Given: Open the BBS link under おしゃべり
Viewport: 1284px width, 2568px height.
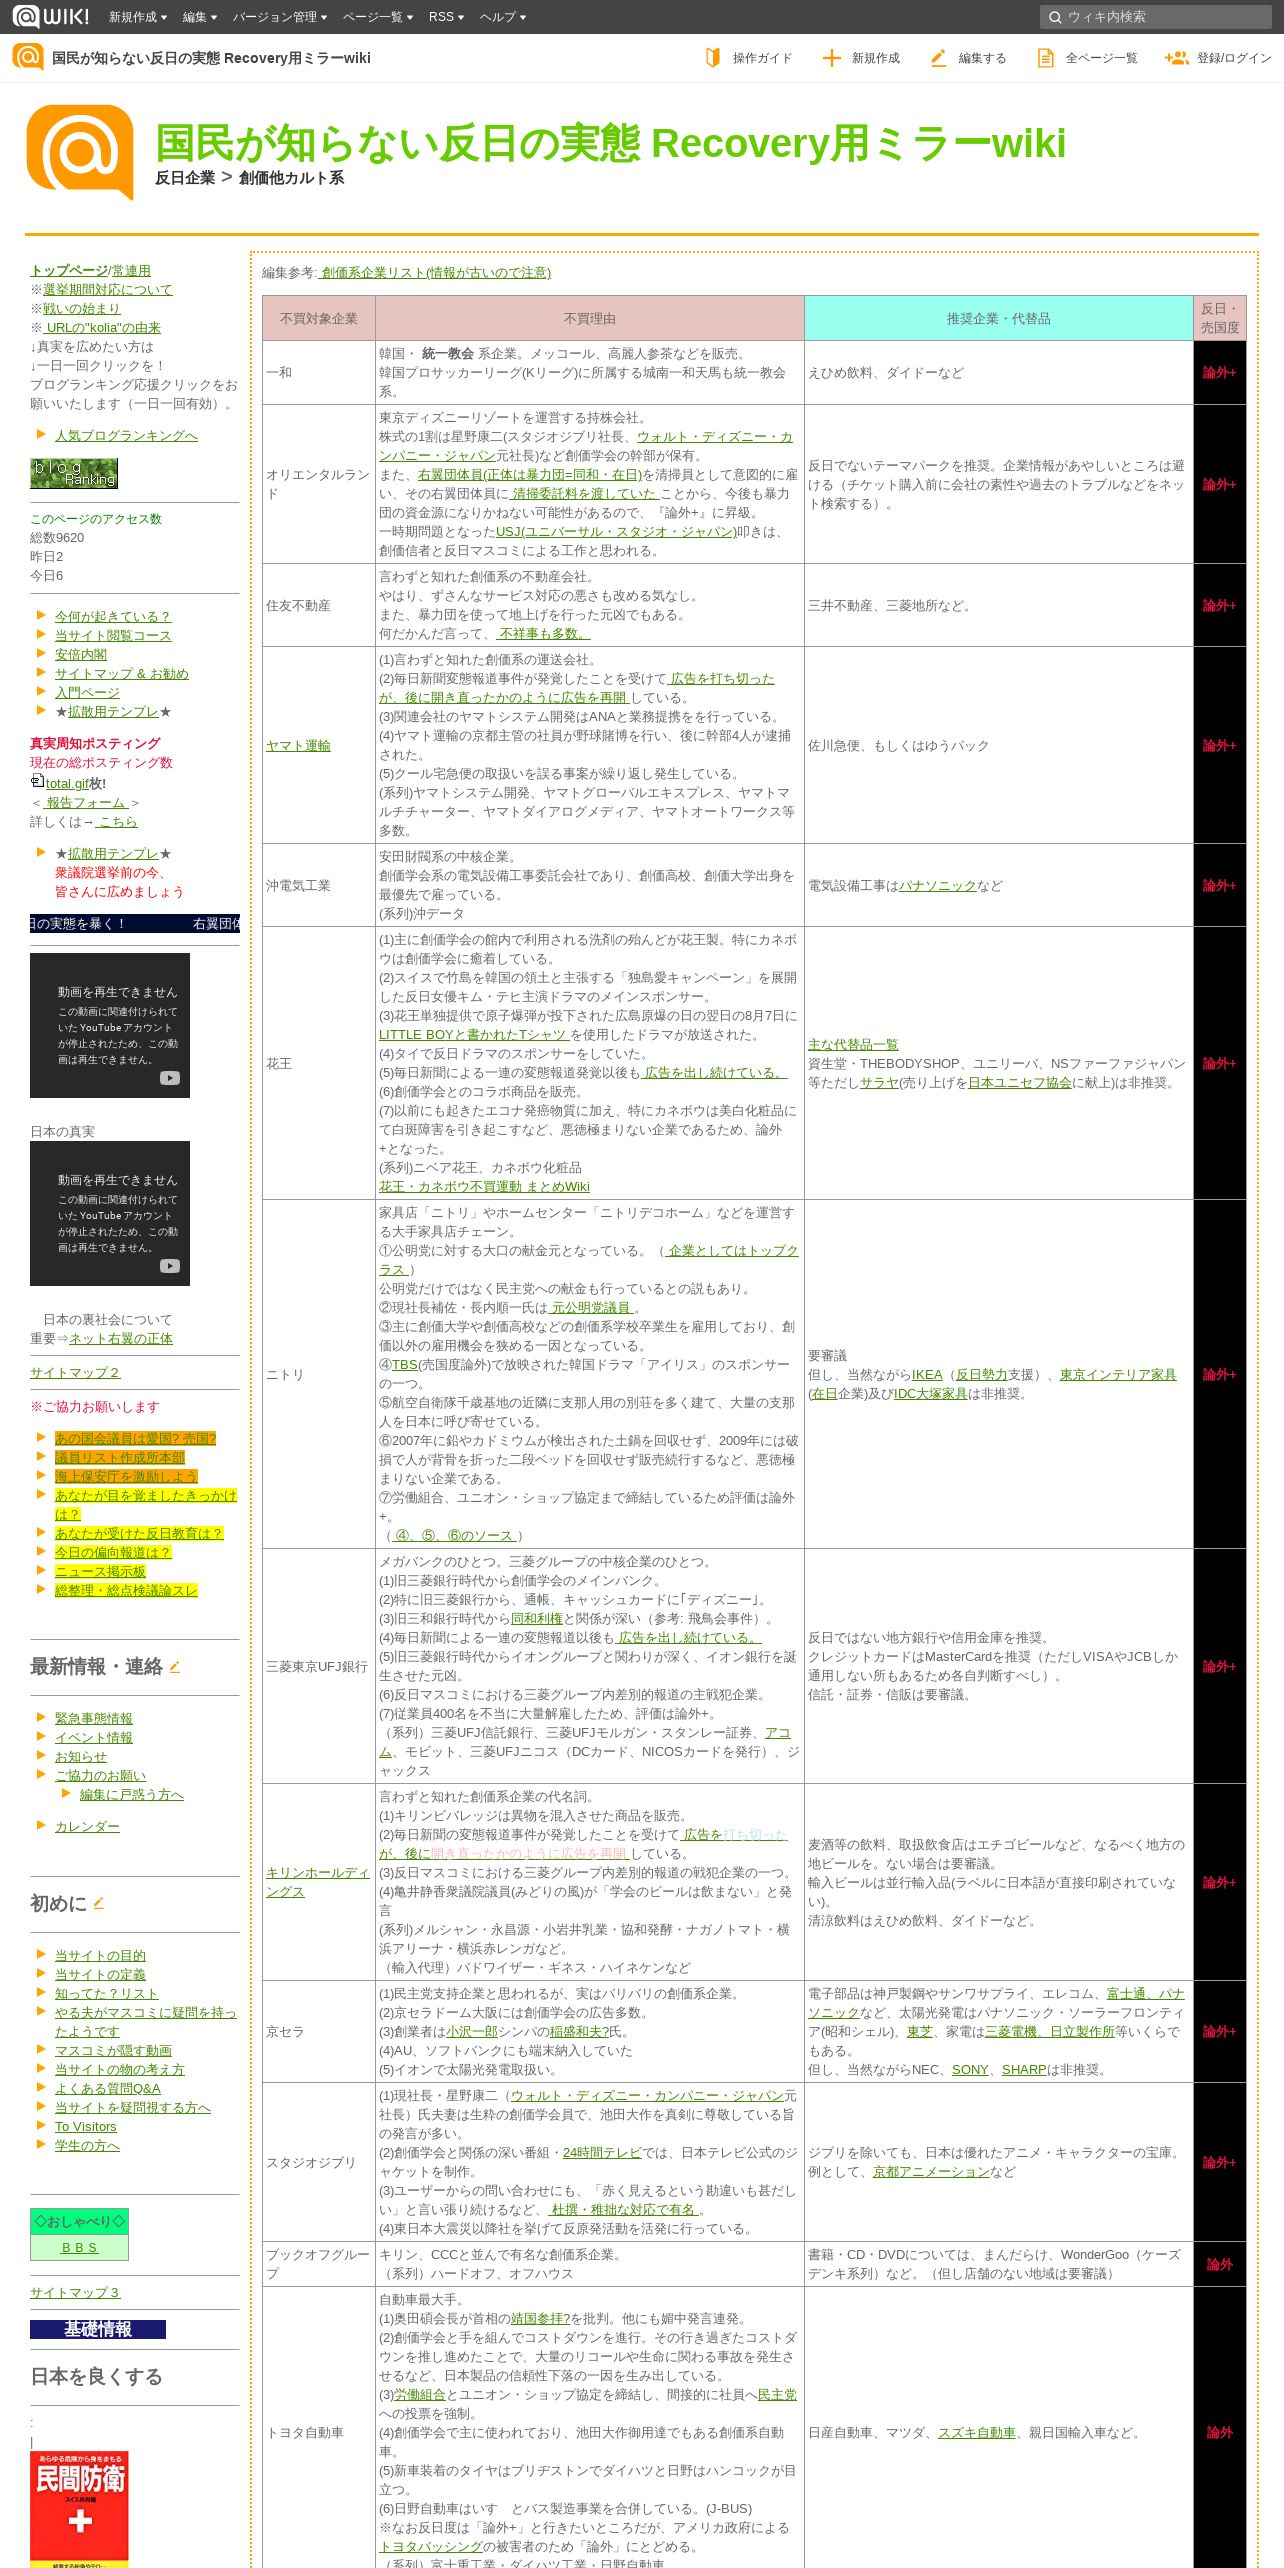Looking at the screenshot, I should coord(79,2247).
